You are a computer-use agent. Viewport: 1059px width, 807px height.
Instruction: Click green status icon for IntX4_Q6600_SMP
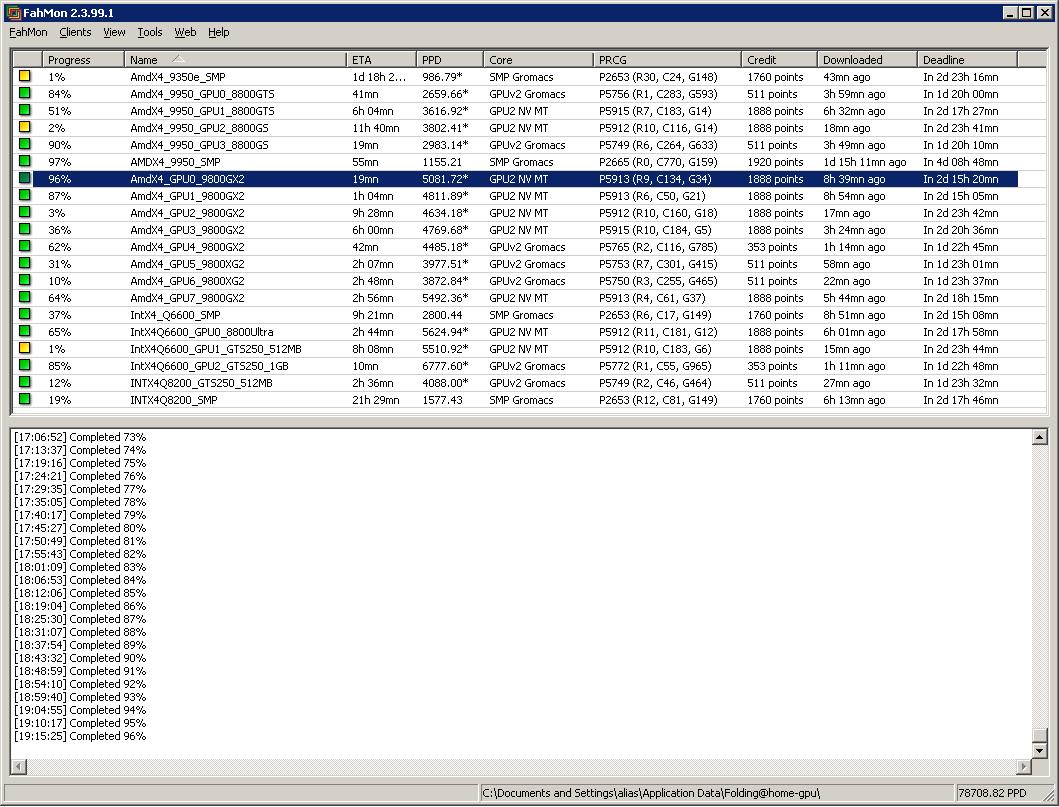click(x=25, y=314)
